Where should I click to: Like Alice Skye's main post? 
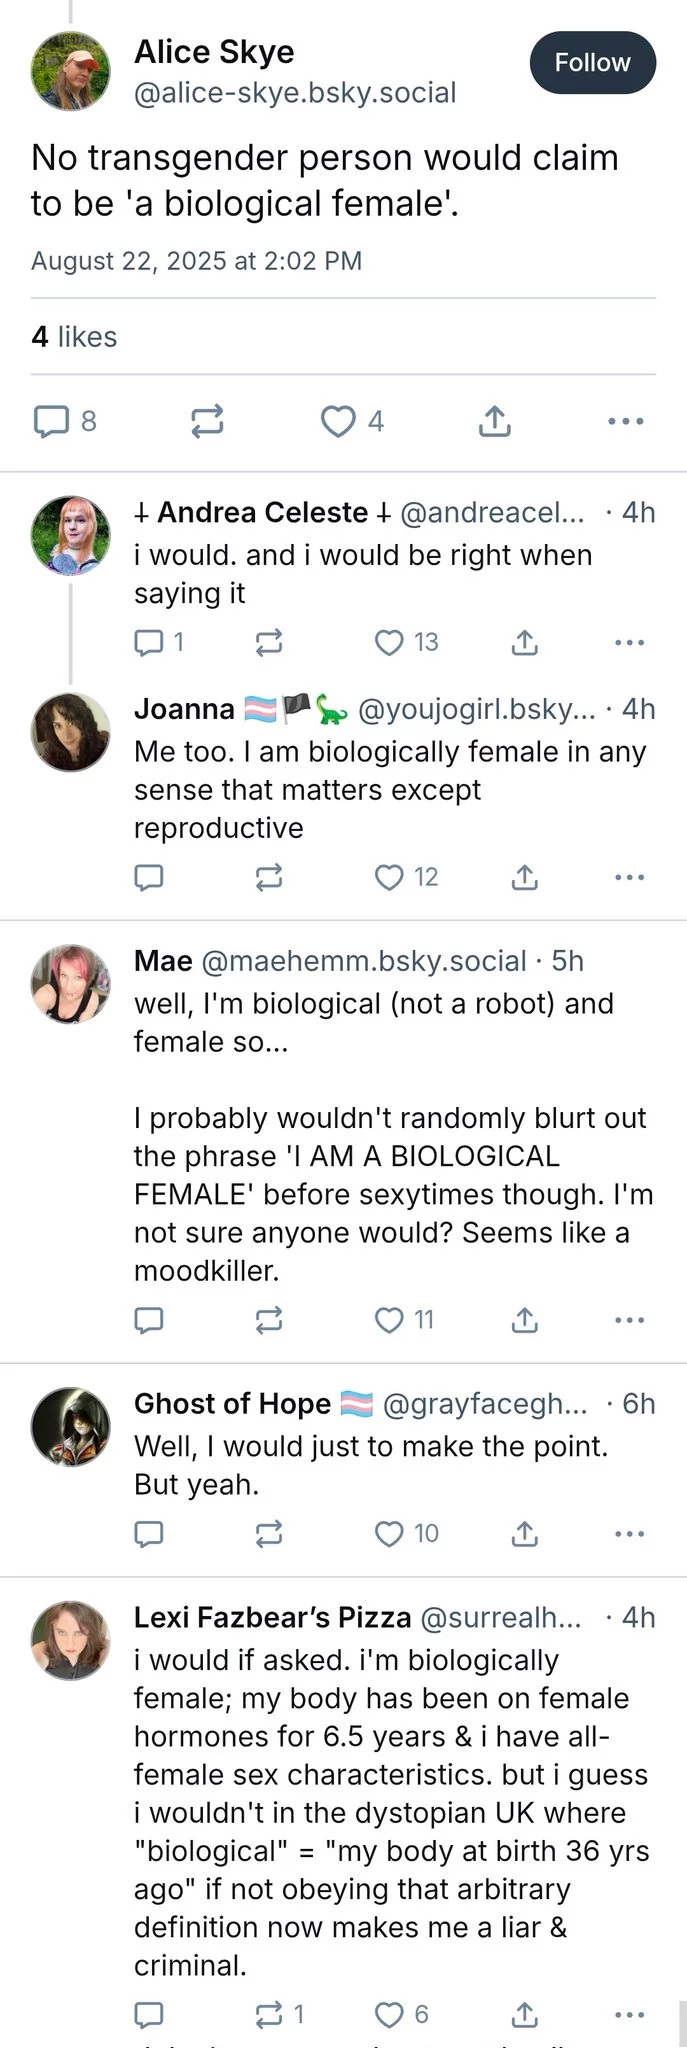pos(338,421)
